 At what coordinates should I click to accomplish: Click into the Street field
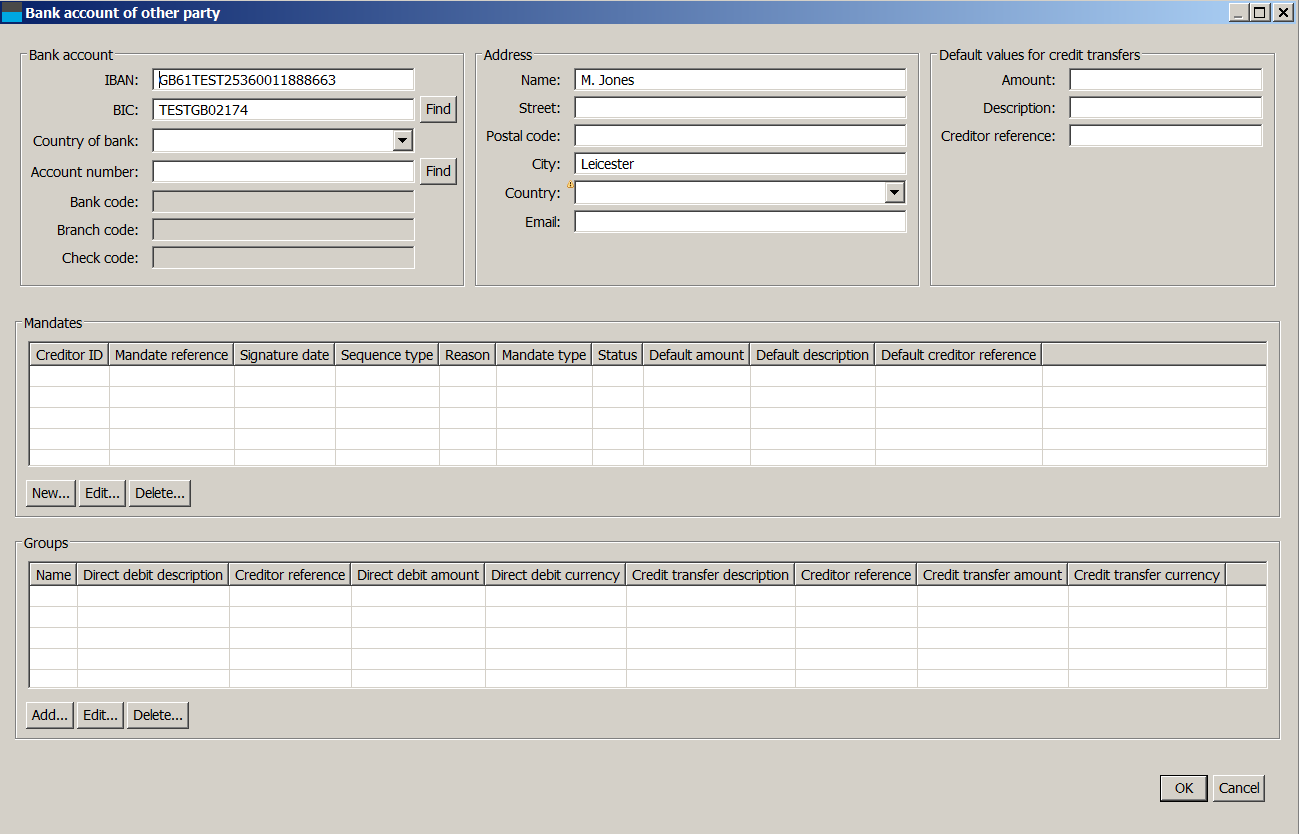740,108
